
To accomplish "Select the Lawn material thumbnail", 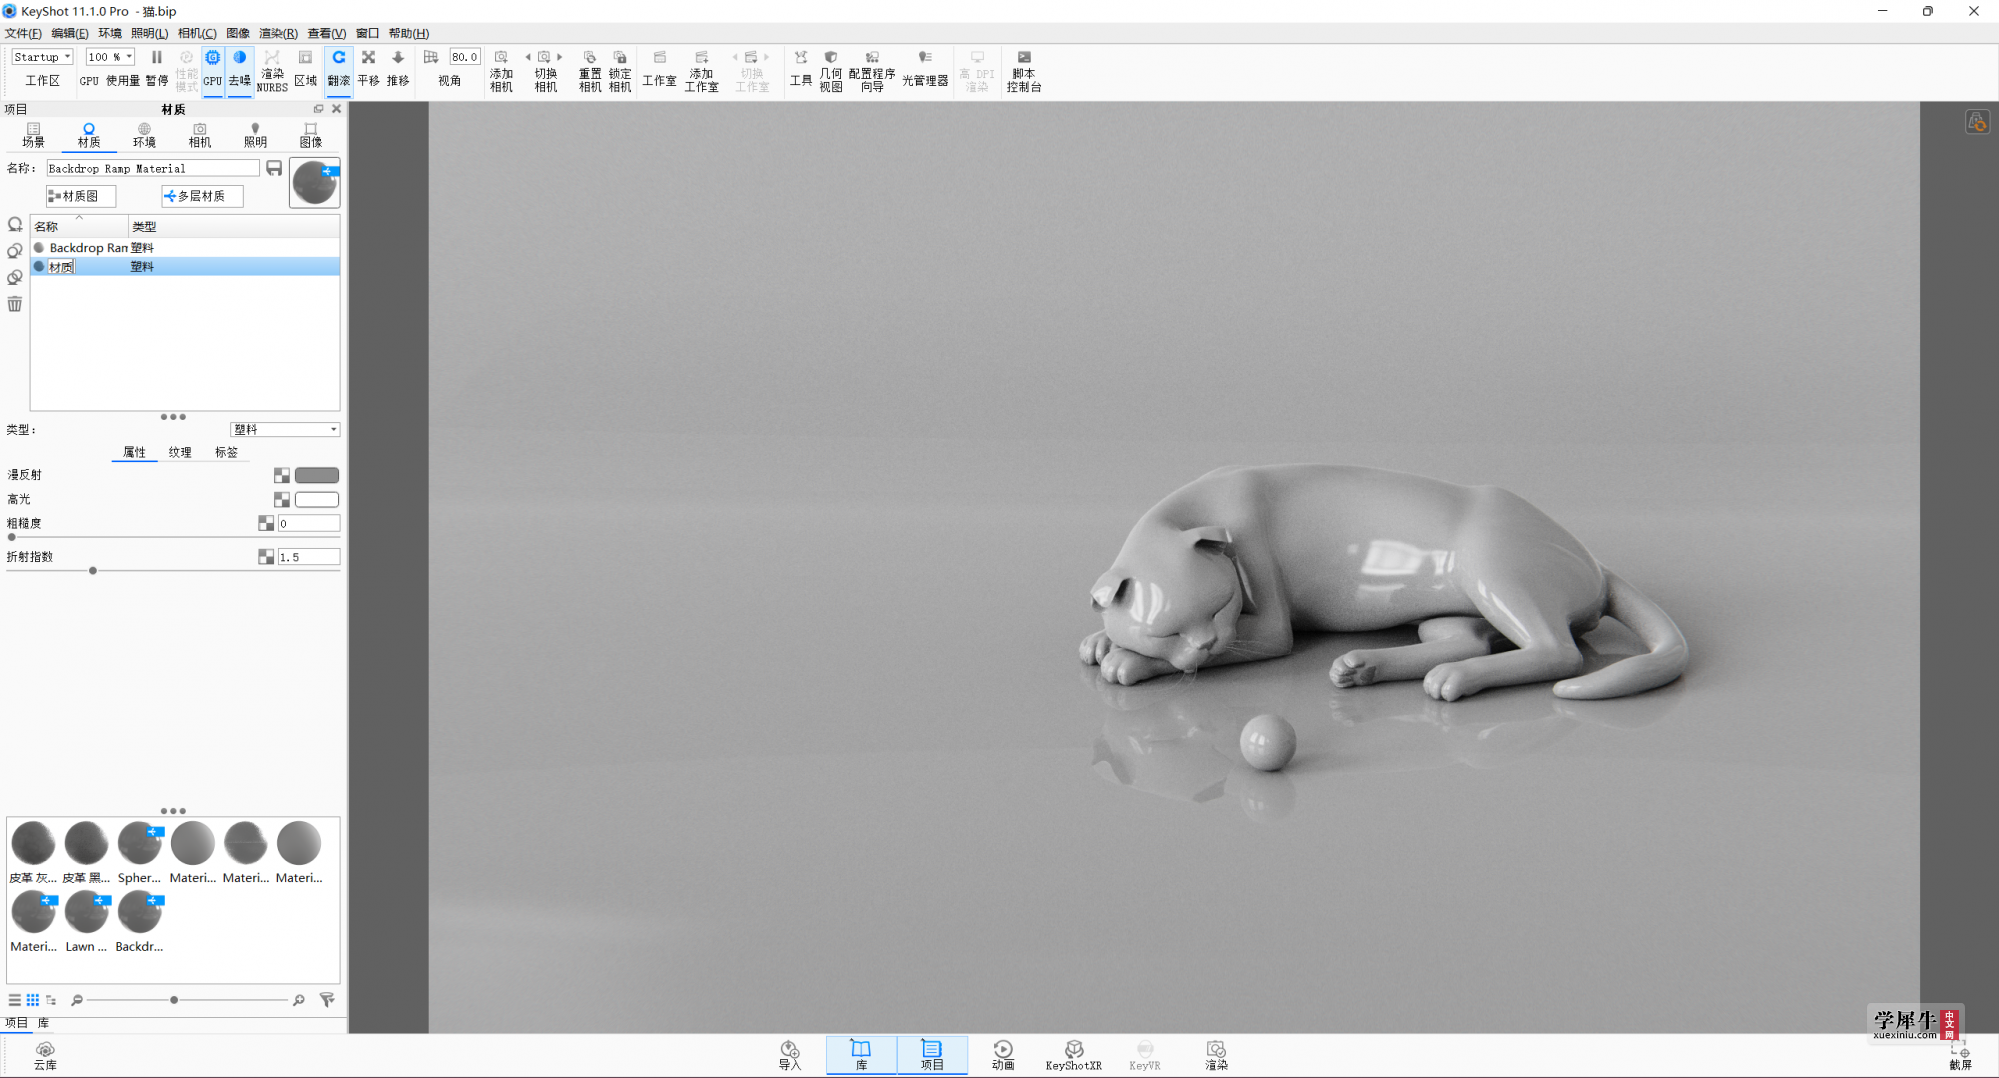I will tap(86, 922).
